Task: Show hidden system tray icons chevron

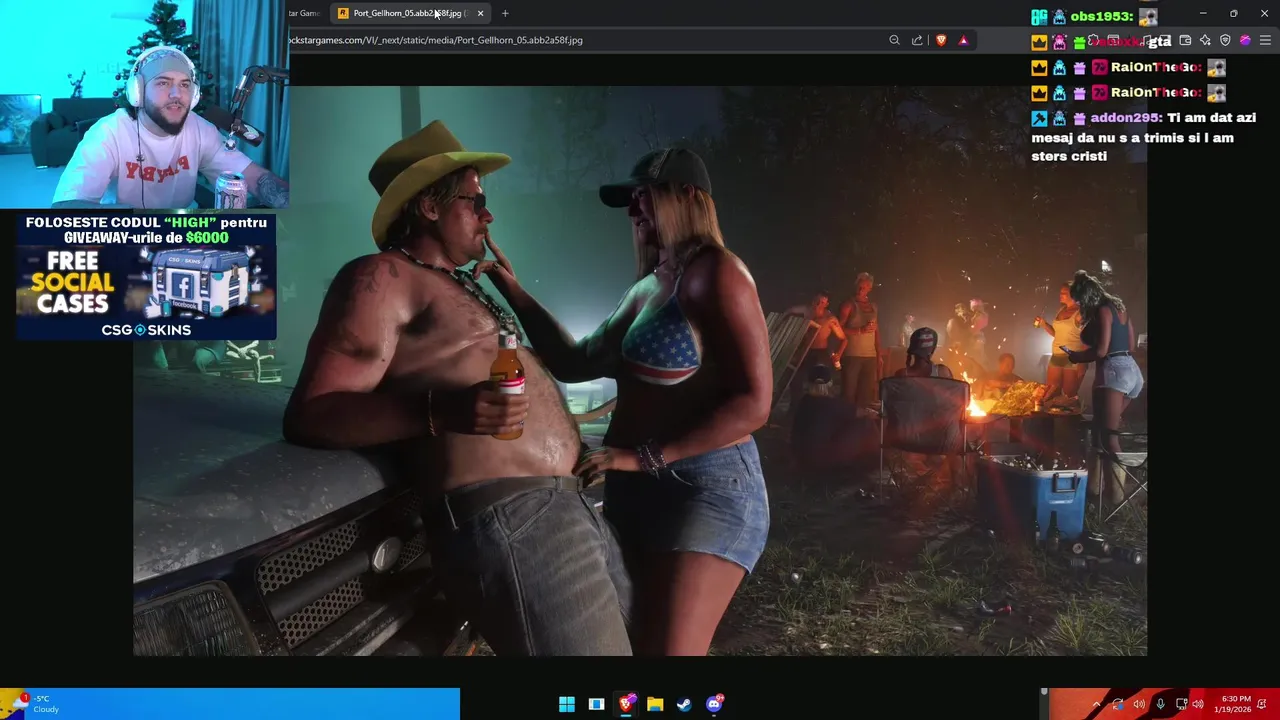Action: (1096, 704)
